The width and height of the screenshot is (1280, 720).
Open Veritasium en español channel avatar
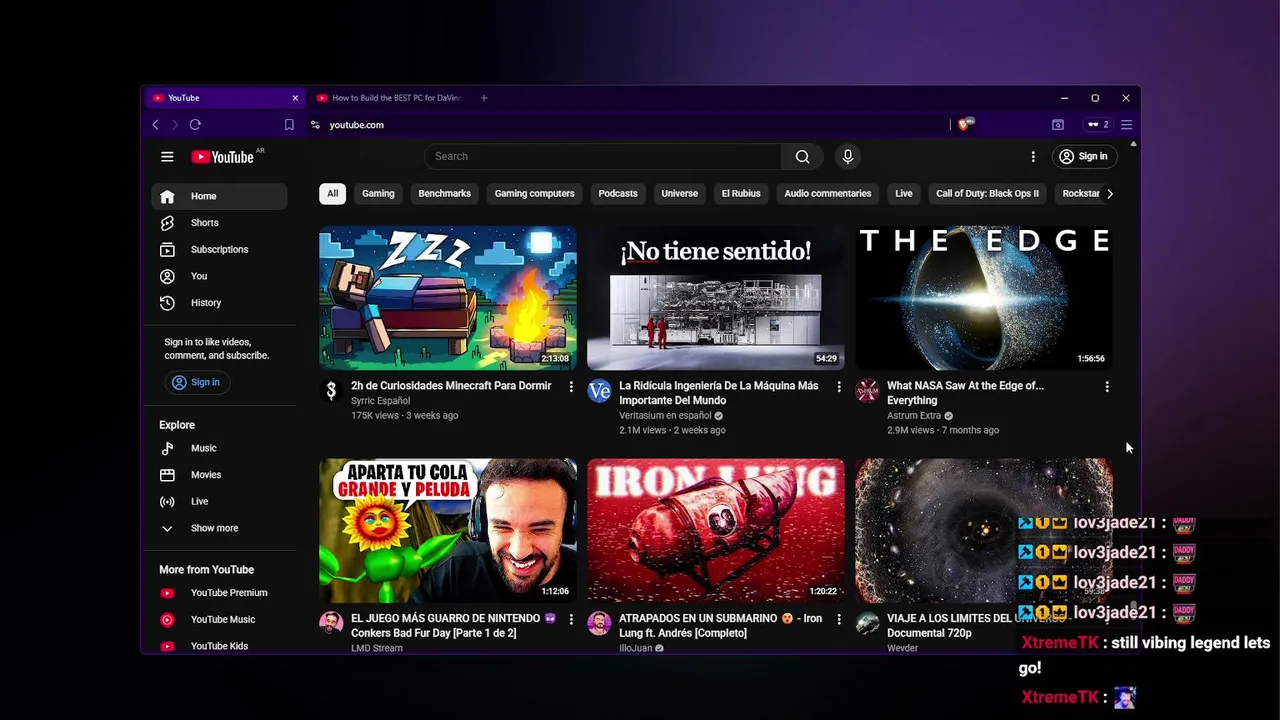click(599, 391)
